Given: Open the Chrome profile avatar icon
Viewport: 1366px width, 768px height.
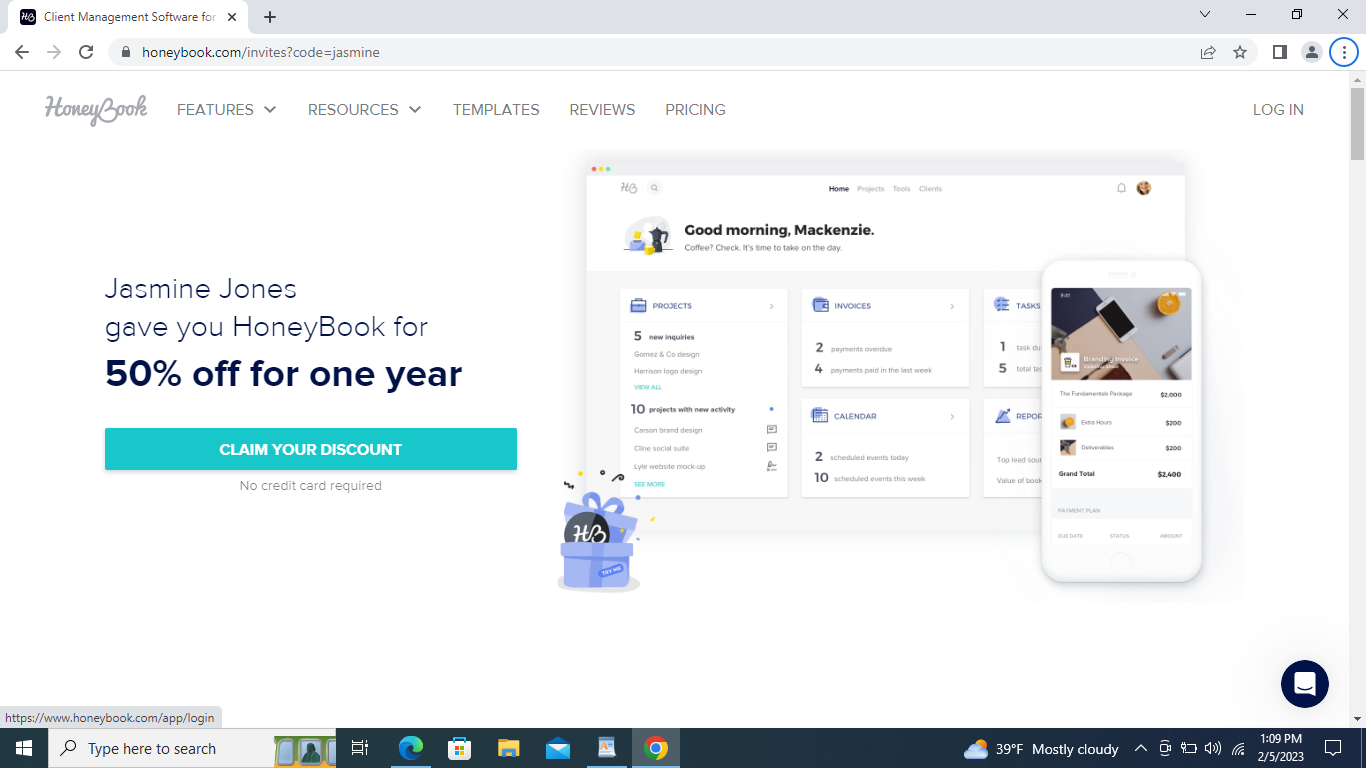Looking at the screenshot, I should 1311,52.
